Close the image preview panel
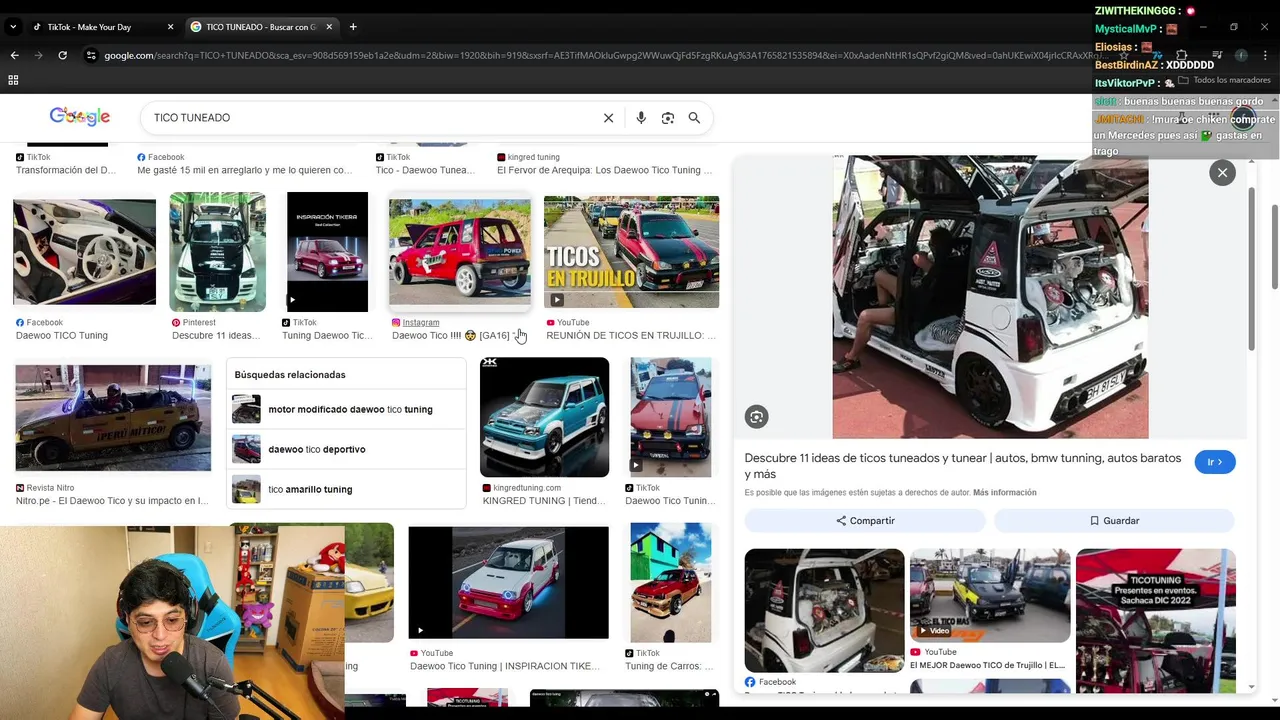This screenshot has width=1280, height=720. [x=1222, y=173]
